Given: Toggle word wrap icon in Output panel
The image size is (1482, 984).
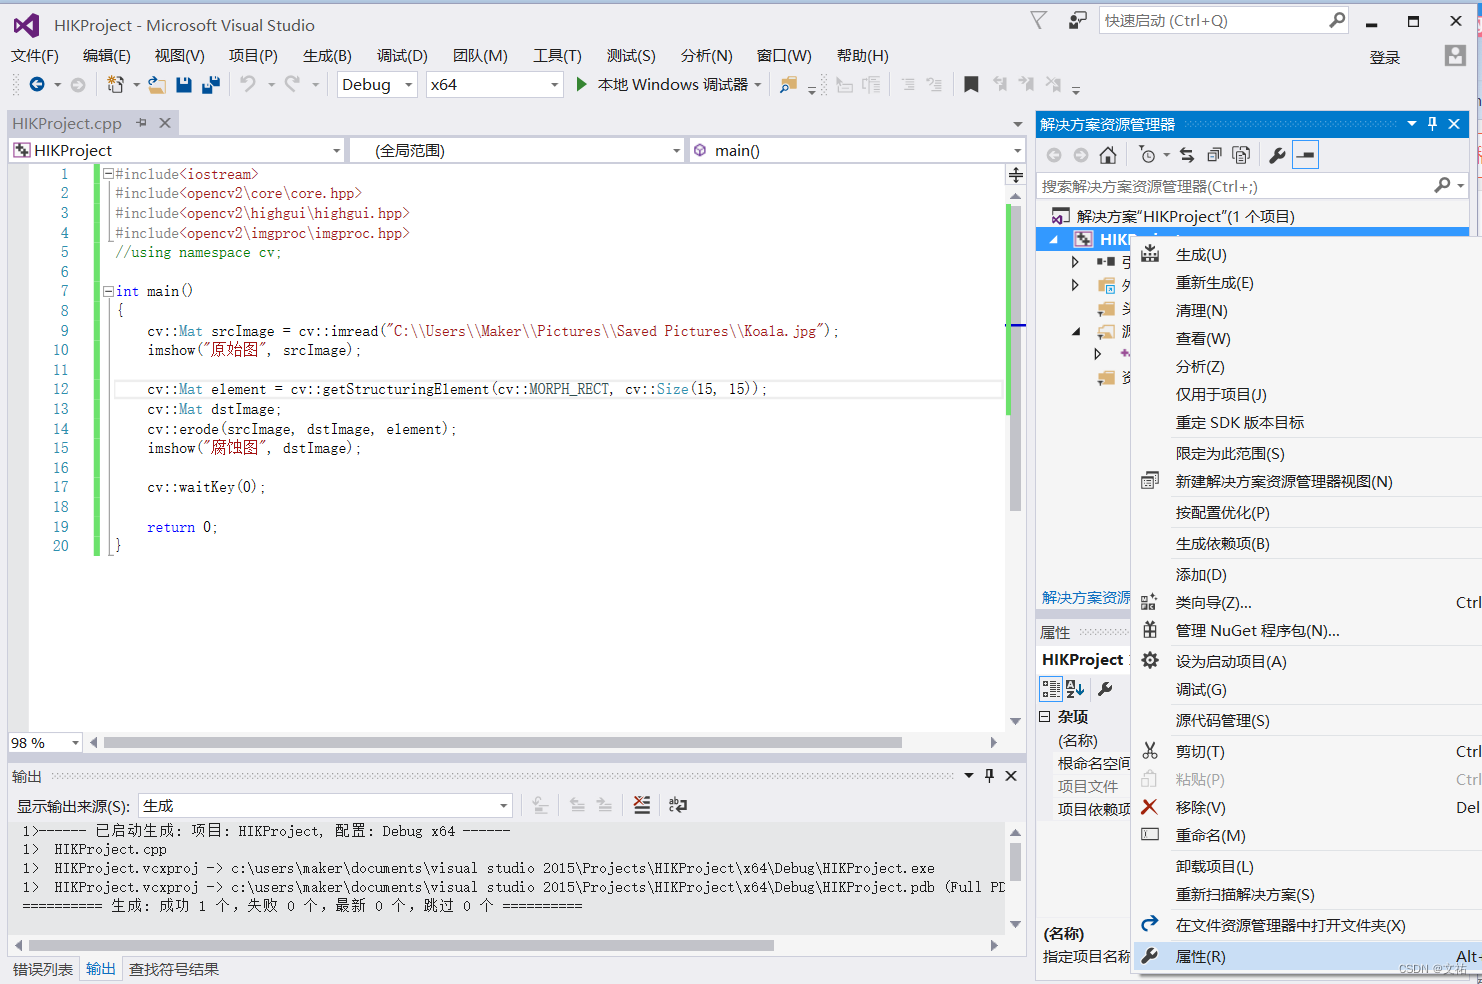Looking at the screenshot, I should tap(678, 805).
